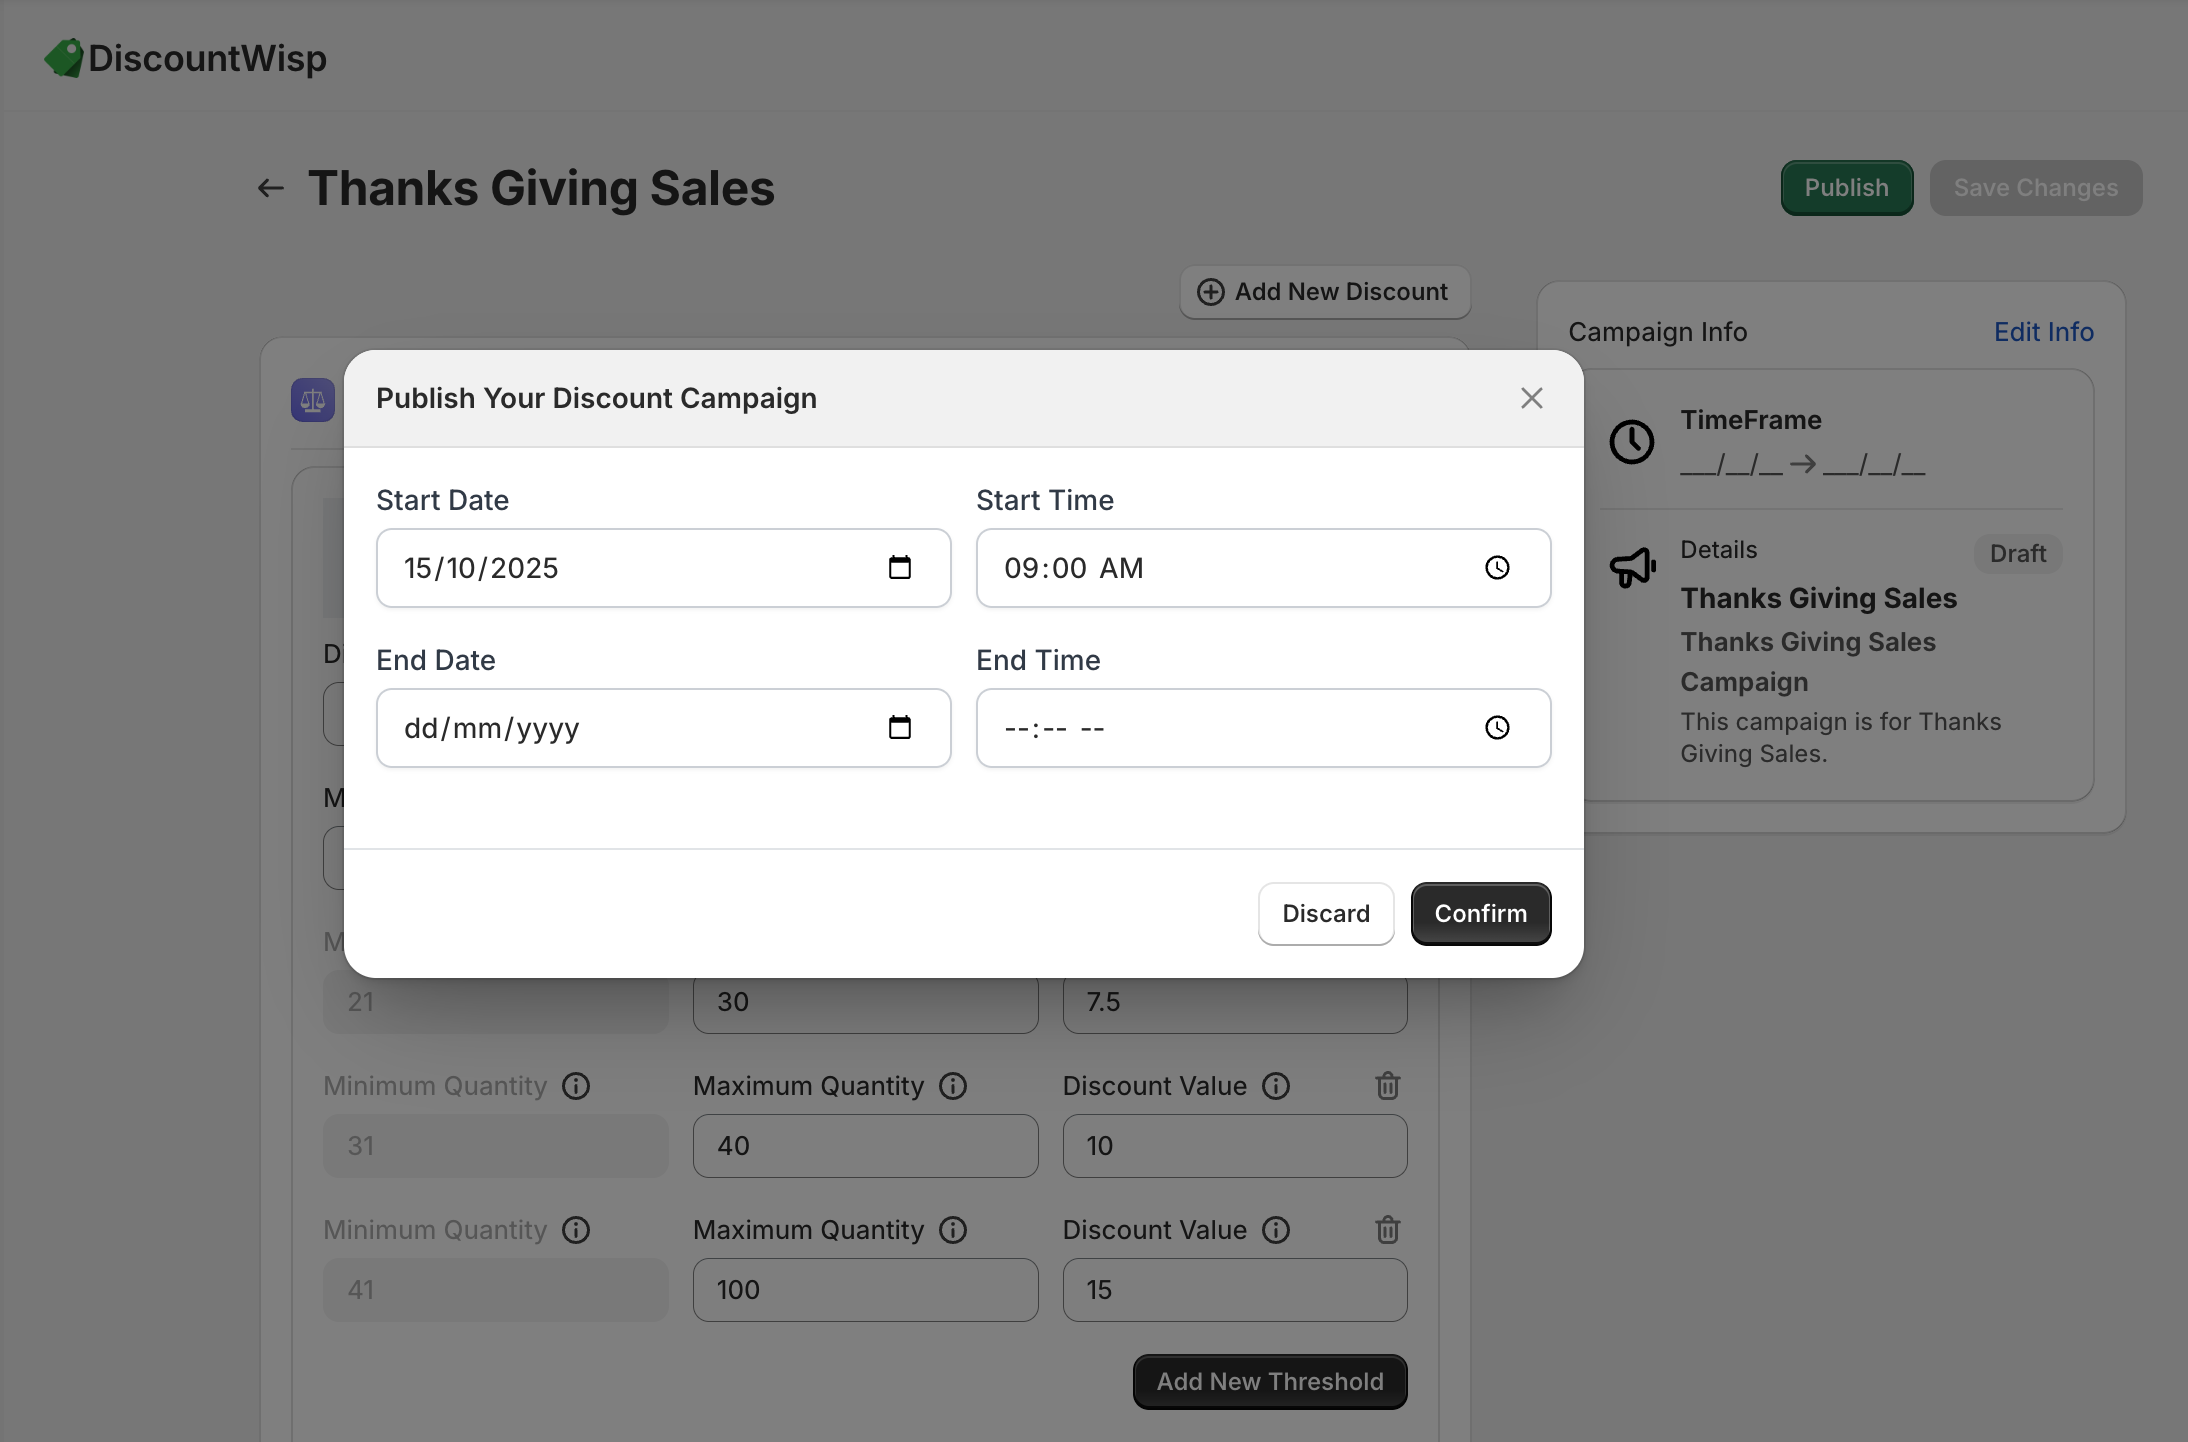The image size is (2188, 1442).
Task: Open Start Date calendar picker icon
Action: (x=899, y=568)
